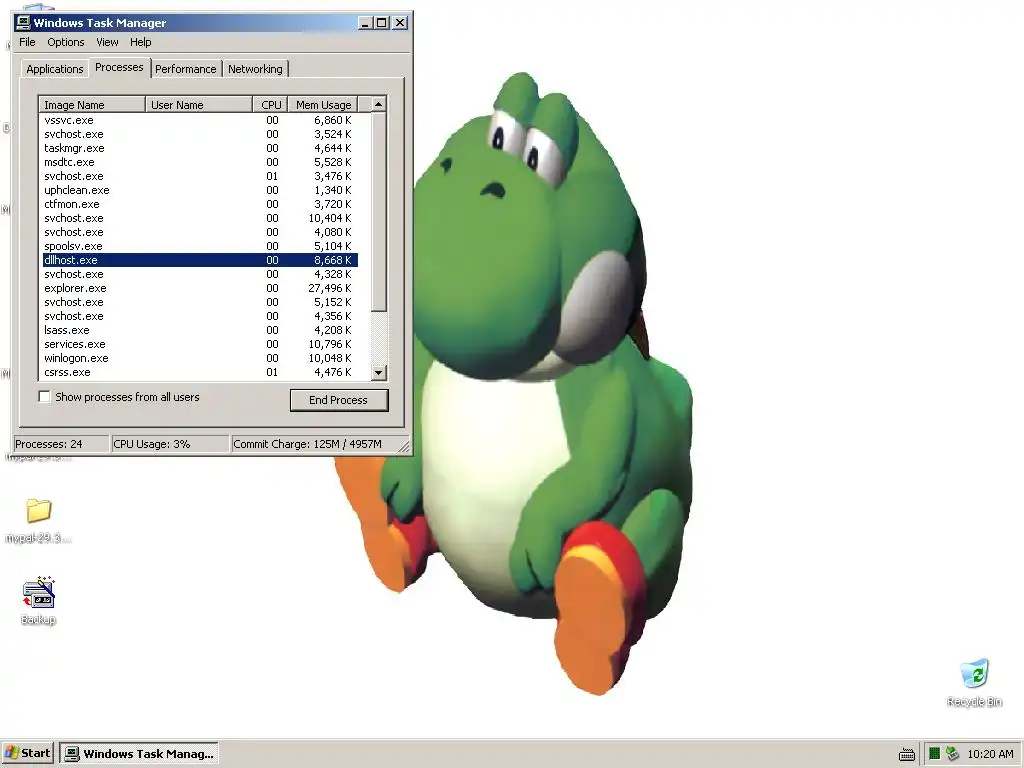Enable Show processes from all users
The image size is (1024, 768).
tap(44, 396)
